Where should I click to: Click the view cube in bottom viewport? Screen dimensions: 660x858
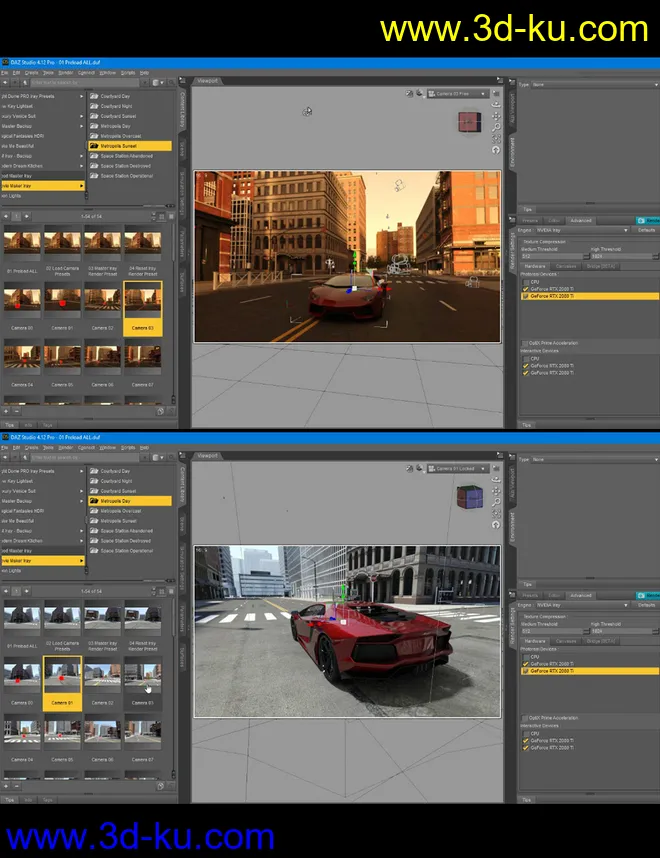468,497
